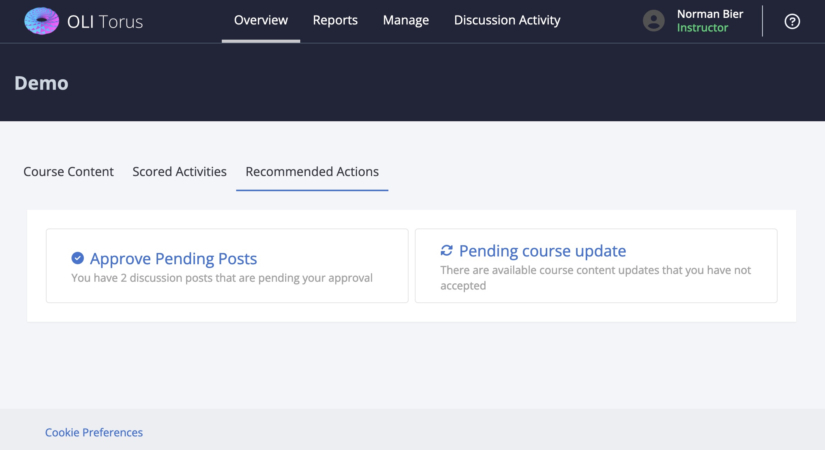Click the OLI Torus brand text

click(105, 22)
